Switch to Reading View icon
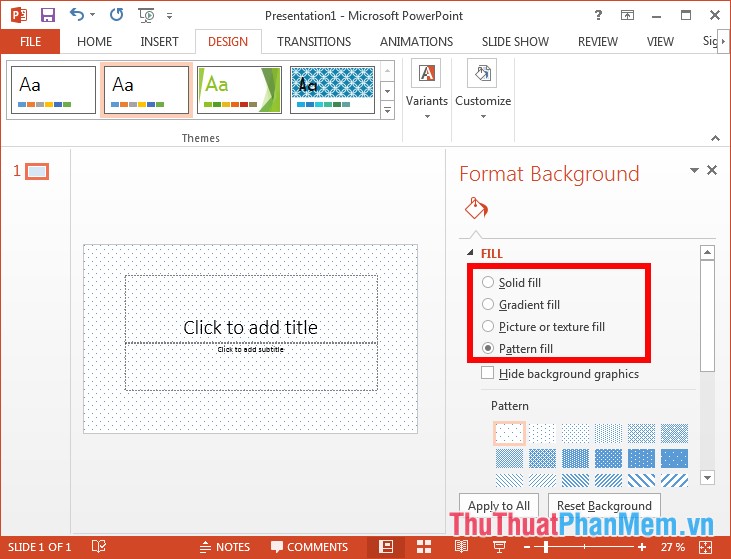Viewport: 731px width, 559px height. 462,547
